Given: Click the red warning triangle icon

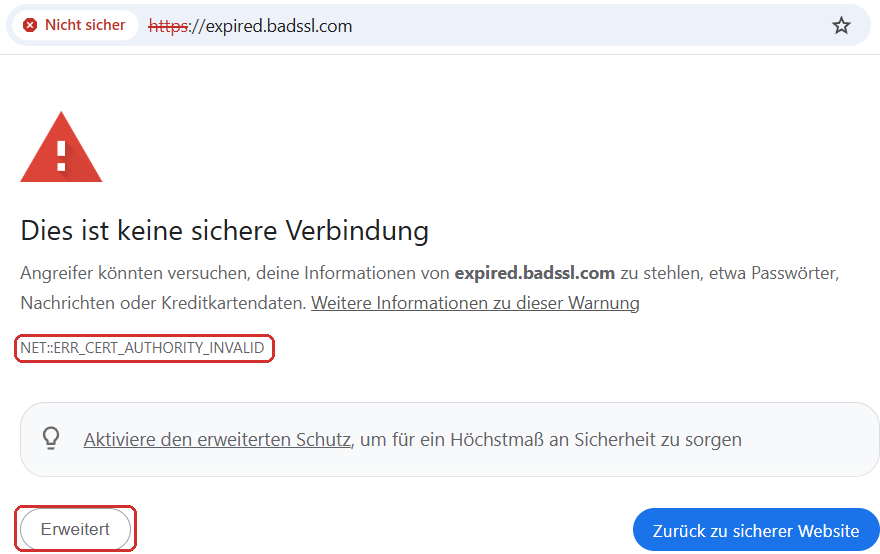Looking at the screenshot, I should click(x=61, y=147).
